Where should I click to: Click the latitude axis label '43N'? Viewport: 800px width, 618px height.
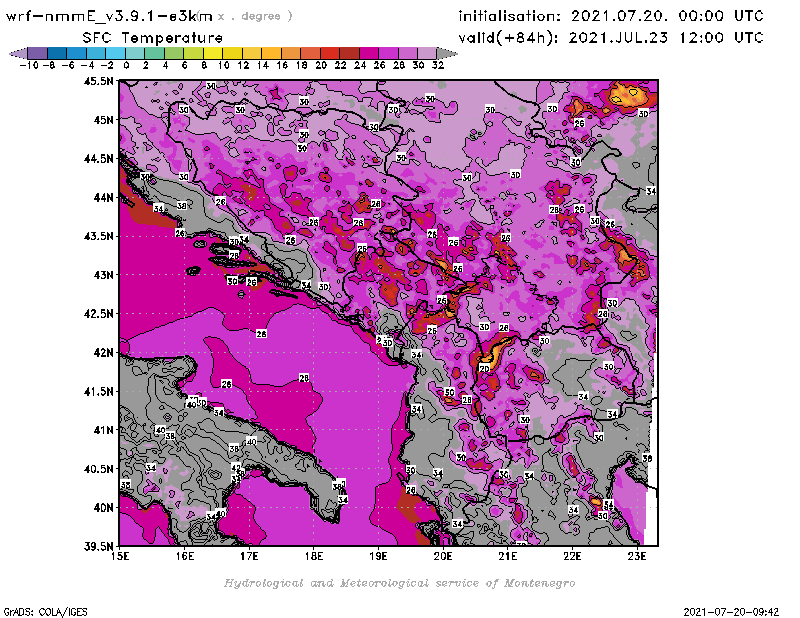point(103,275)
